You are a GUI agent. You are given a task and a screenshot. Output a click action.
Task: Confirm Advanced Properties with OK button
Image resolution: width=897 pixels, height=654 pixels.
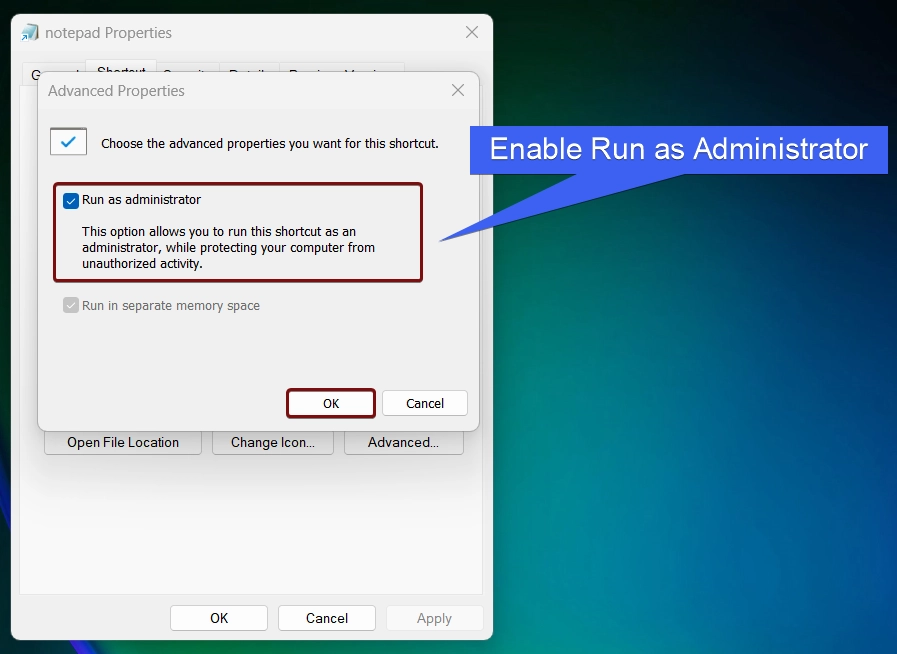point(331,403)
